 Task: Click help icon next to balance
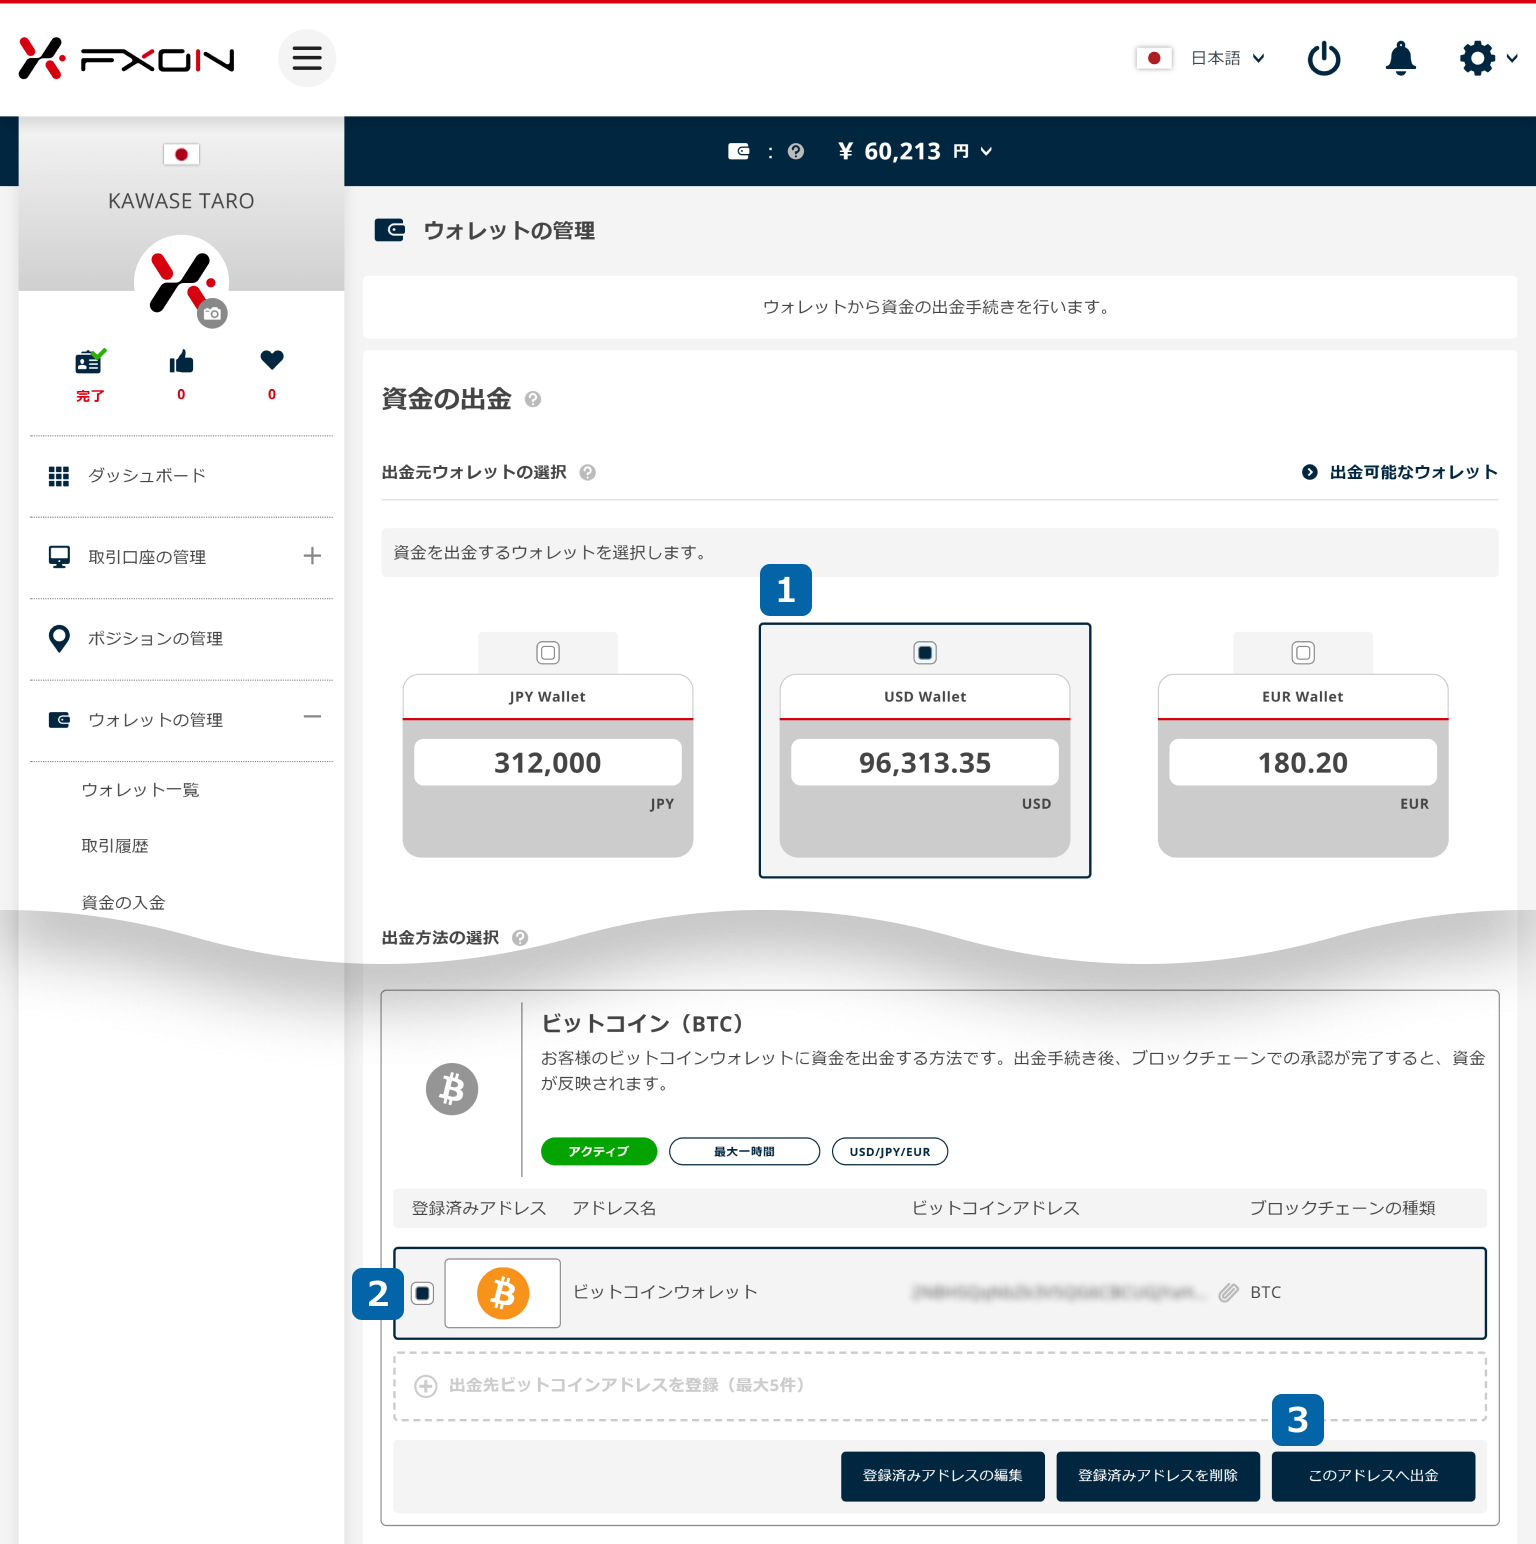point(796,151)
